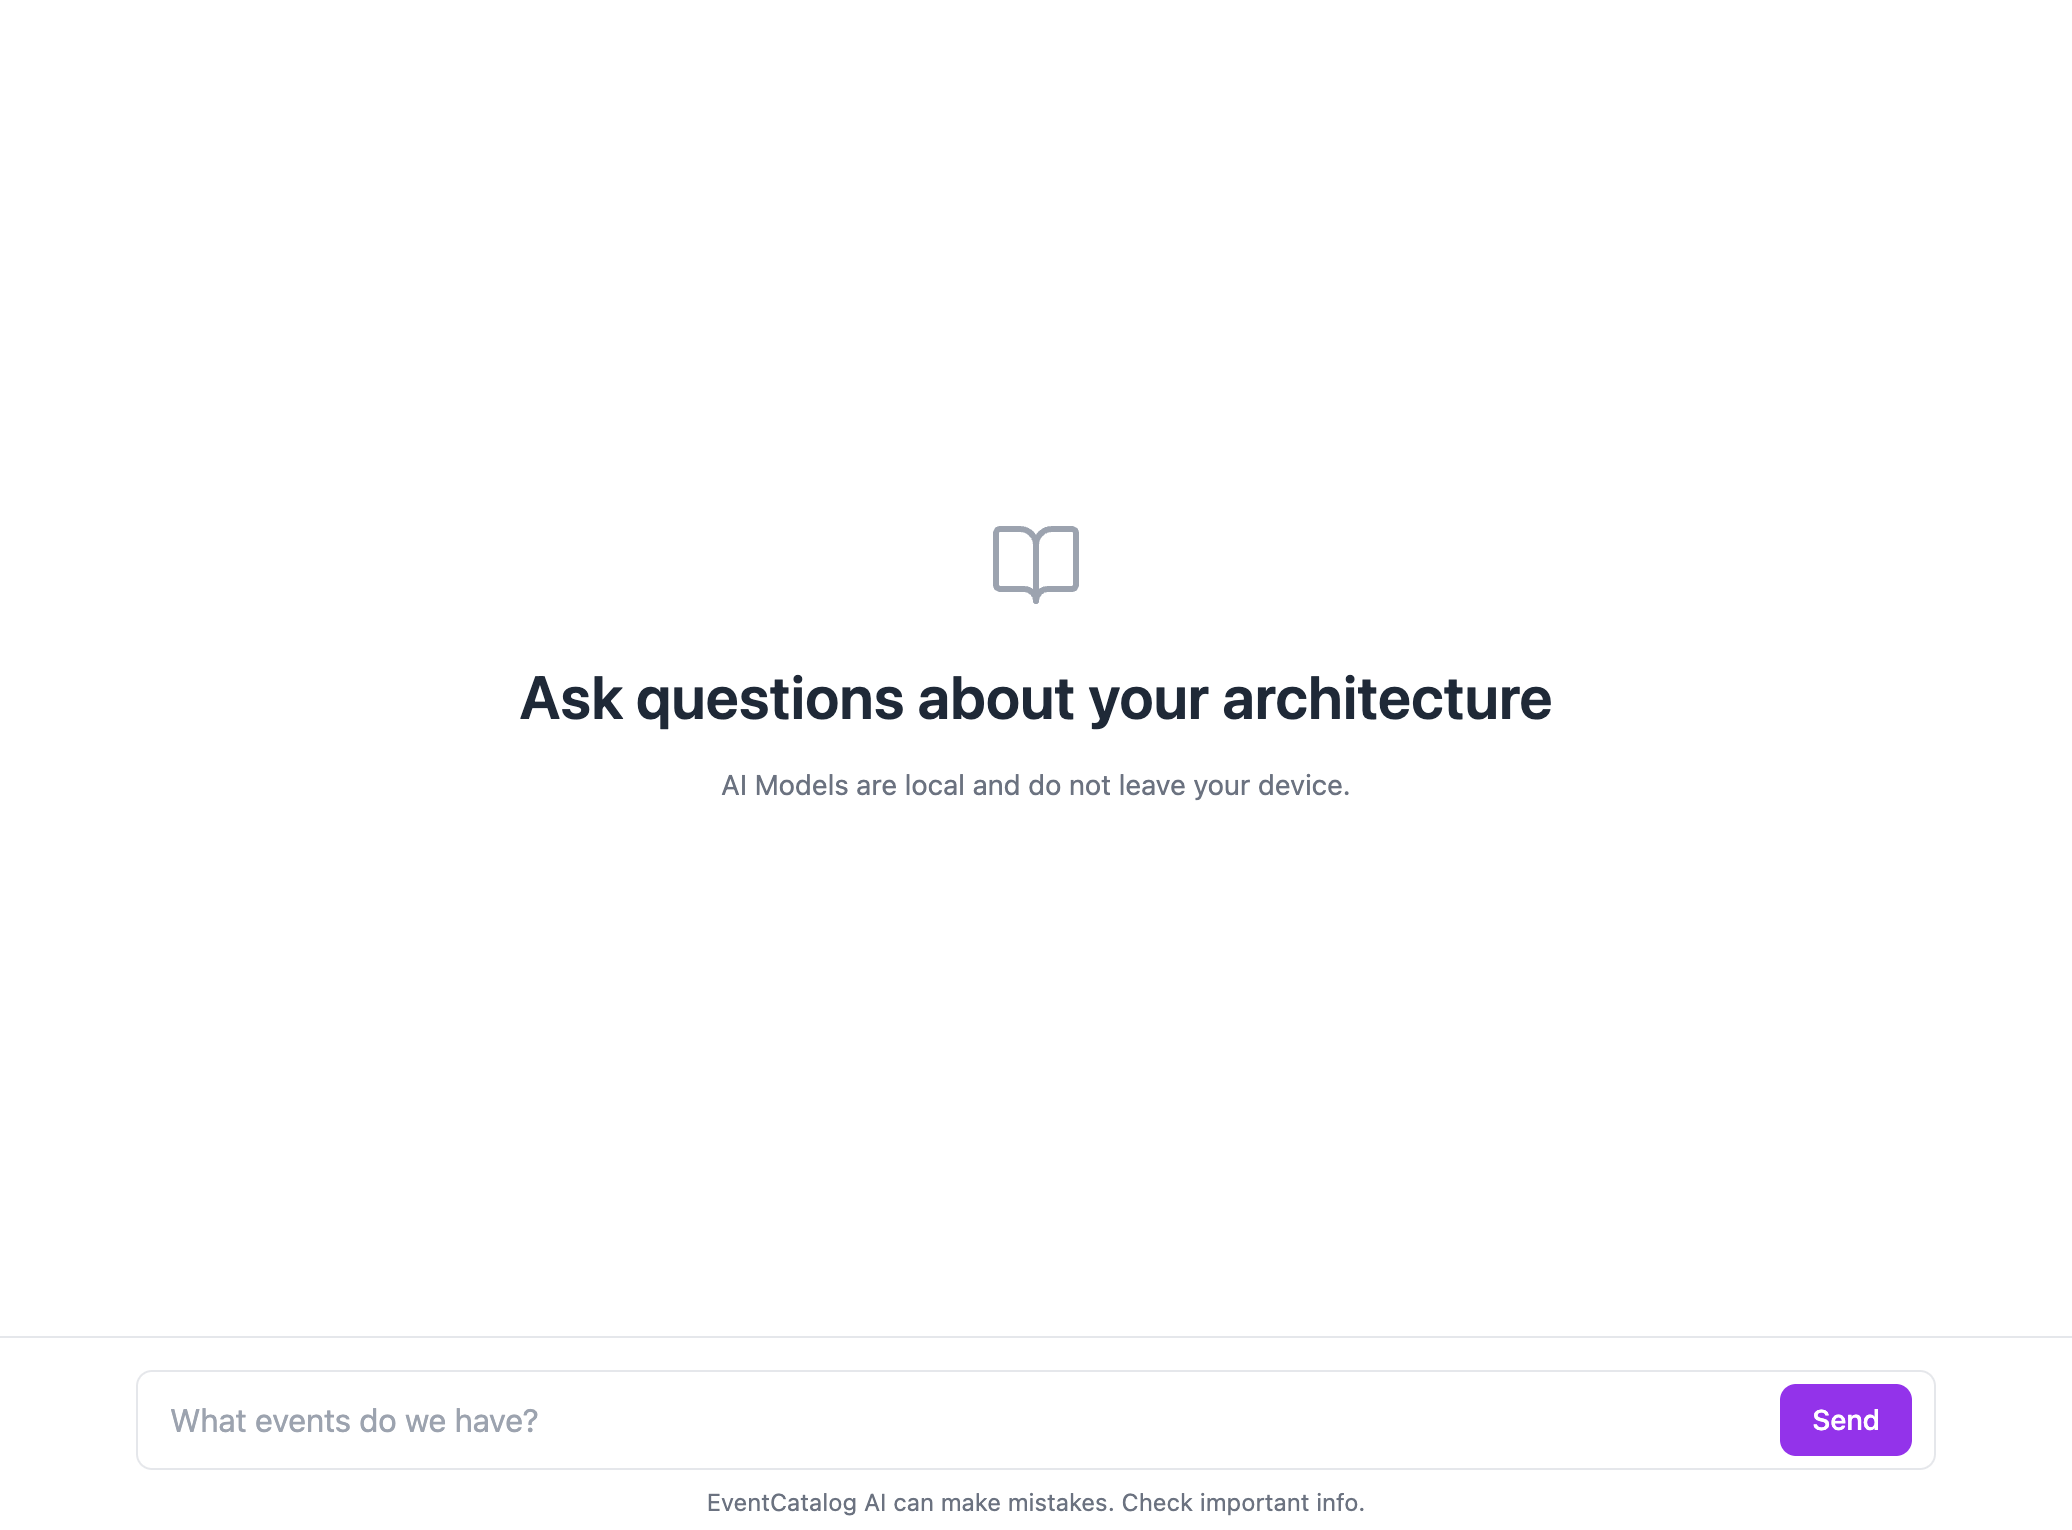Click the message input placeholder text
This screenshot has height=1530, width=2072.
pos(354,1420)
